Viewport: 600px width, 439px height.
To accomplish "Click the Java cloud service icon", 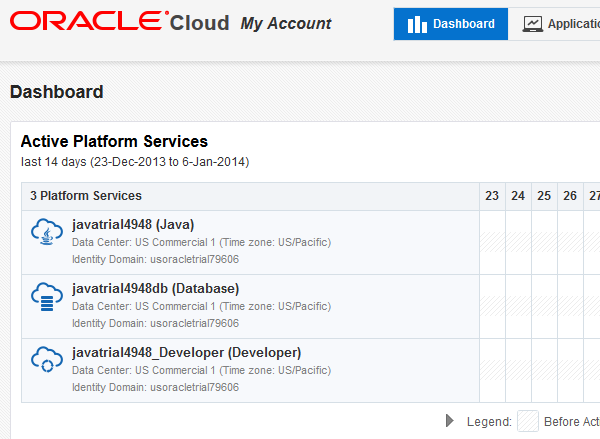I will pyautogui.click(x=47, y=232).
